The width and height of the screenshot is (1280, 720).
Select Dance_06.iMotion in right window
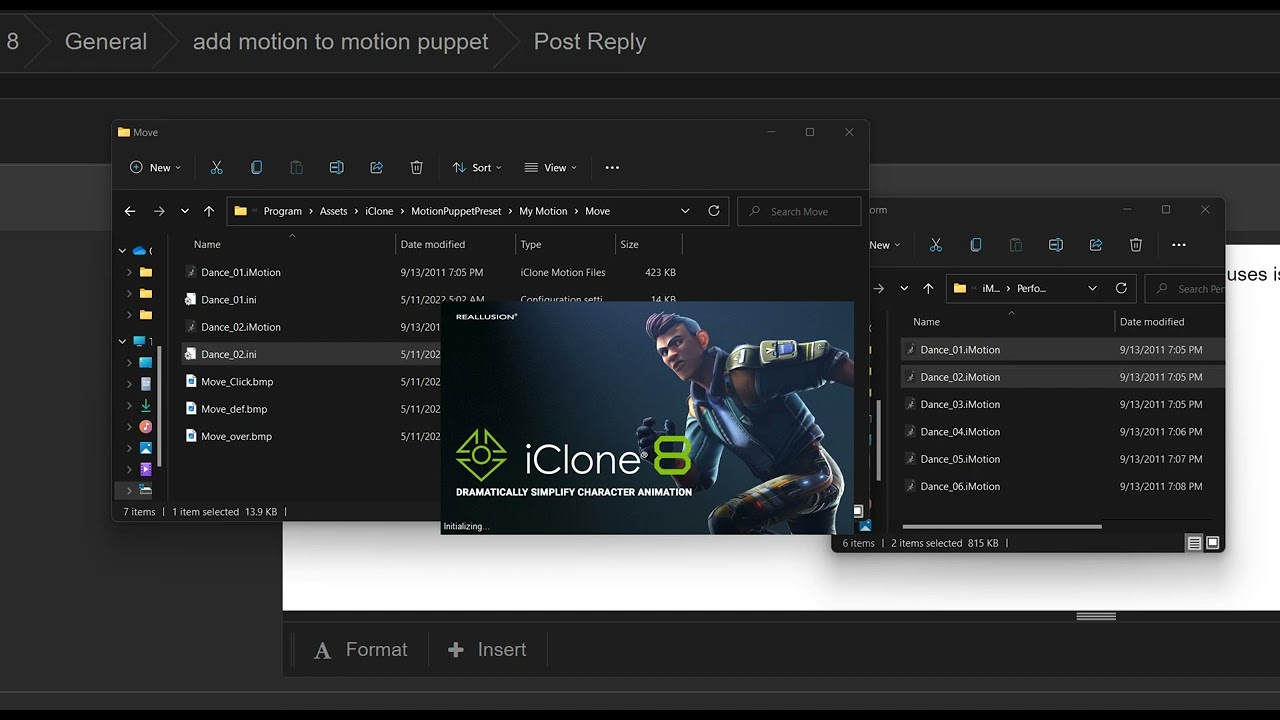point(960,486)
